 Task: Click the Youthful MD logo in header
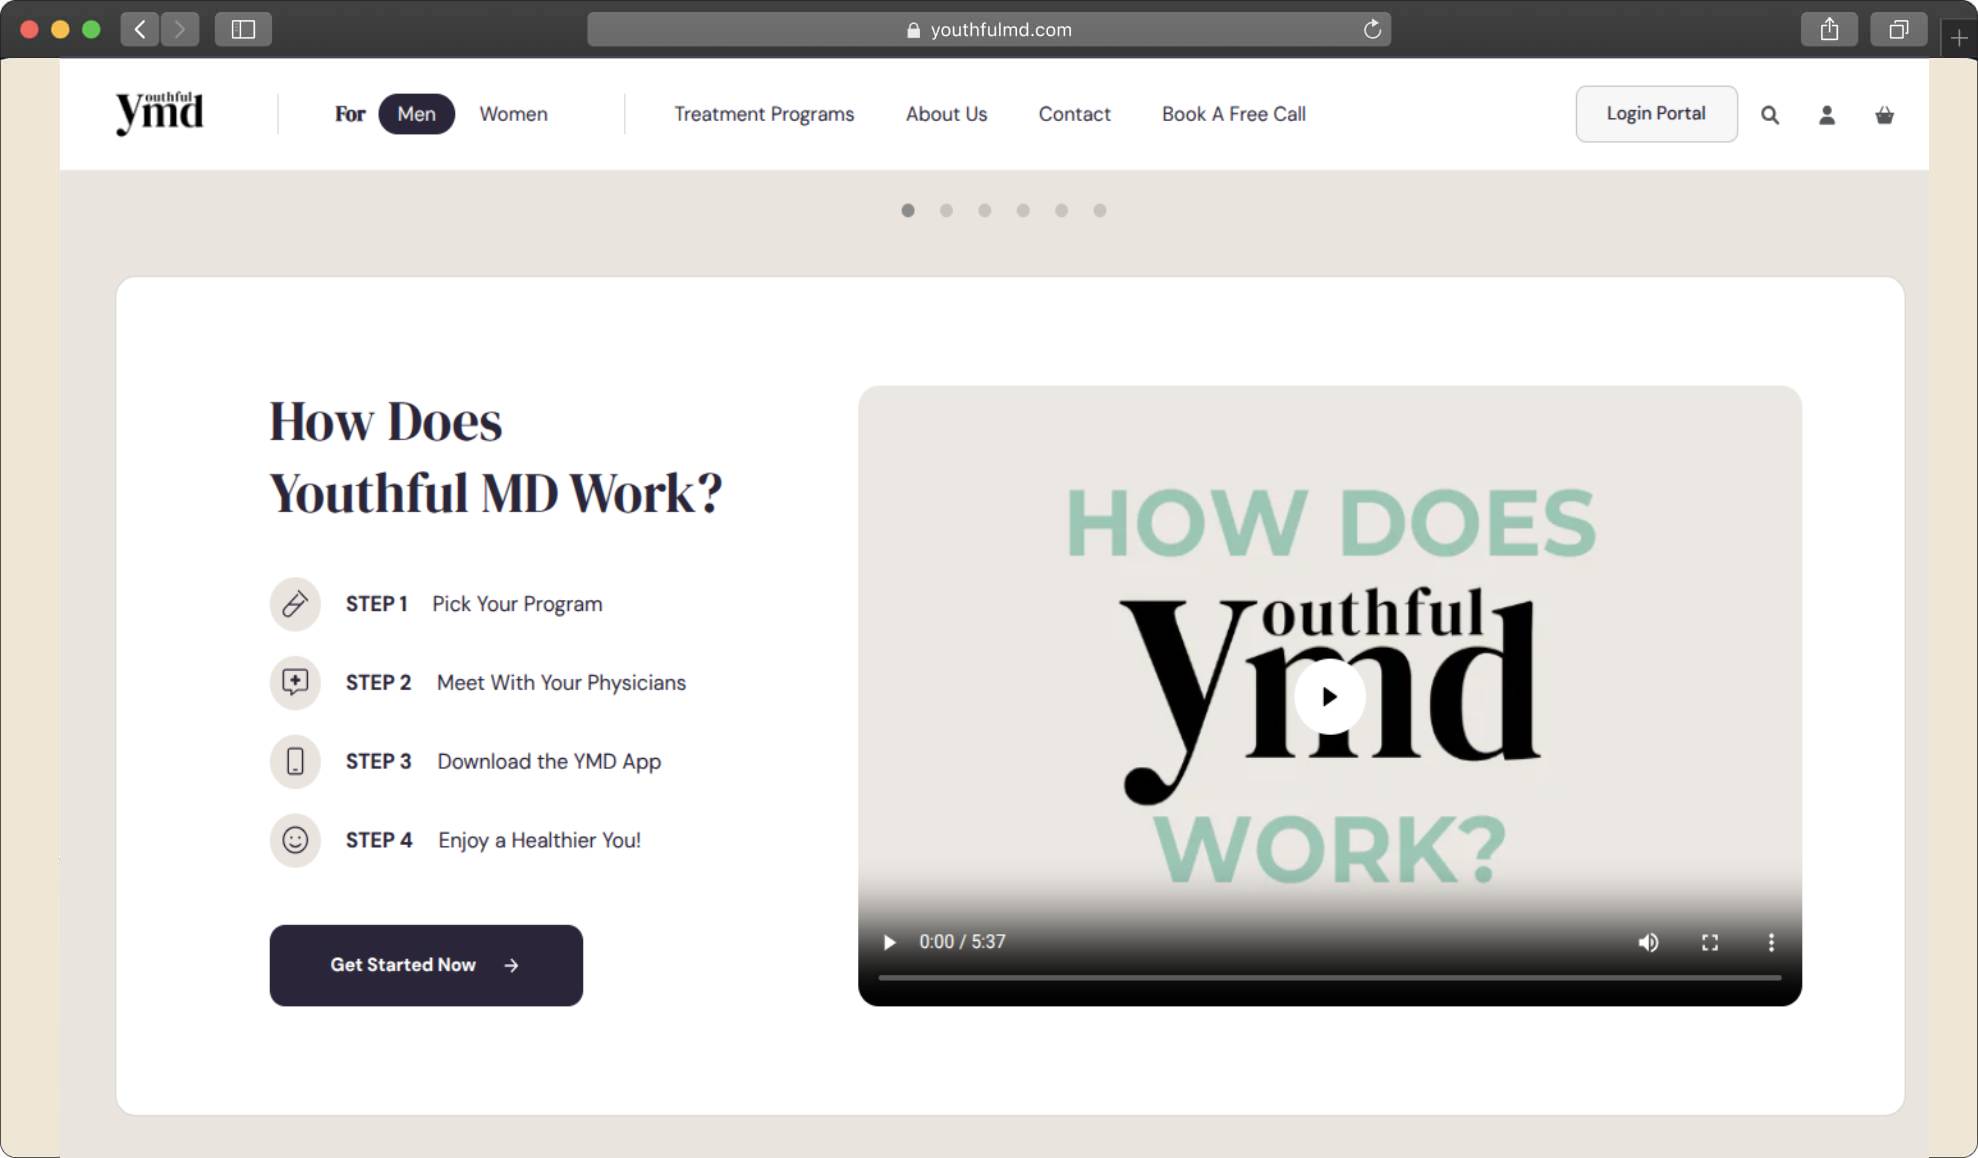coord(160,113)
